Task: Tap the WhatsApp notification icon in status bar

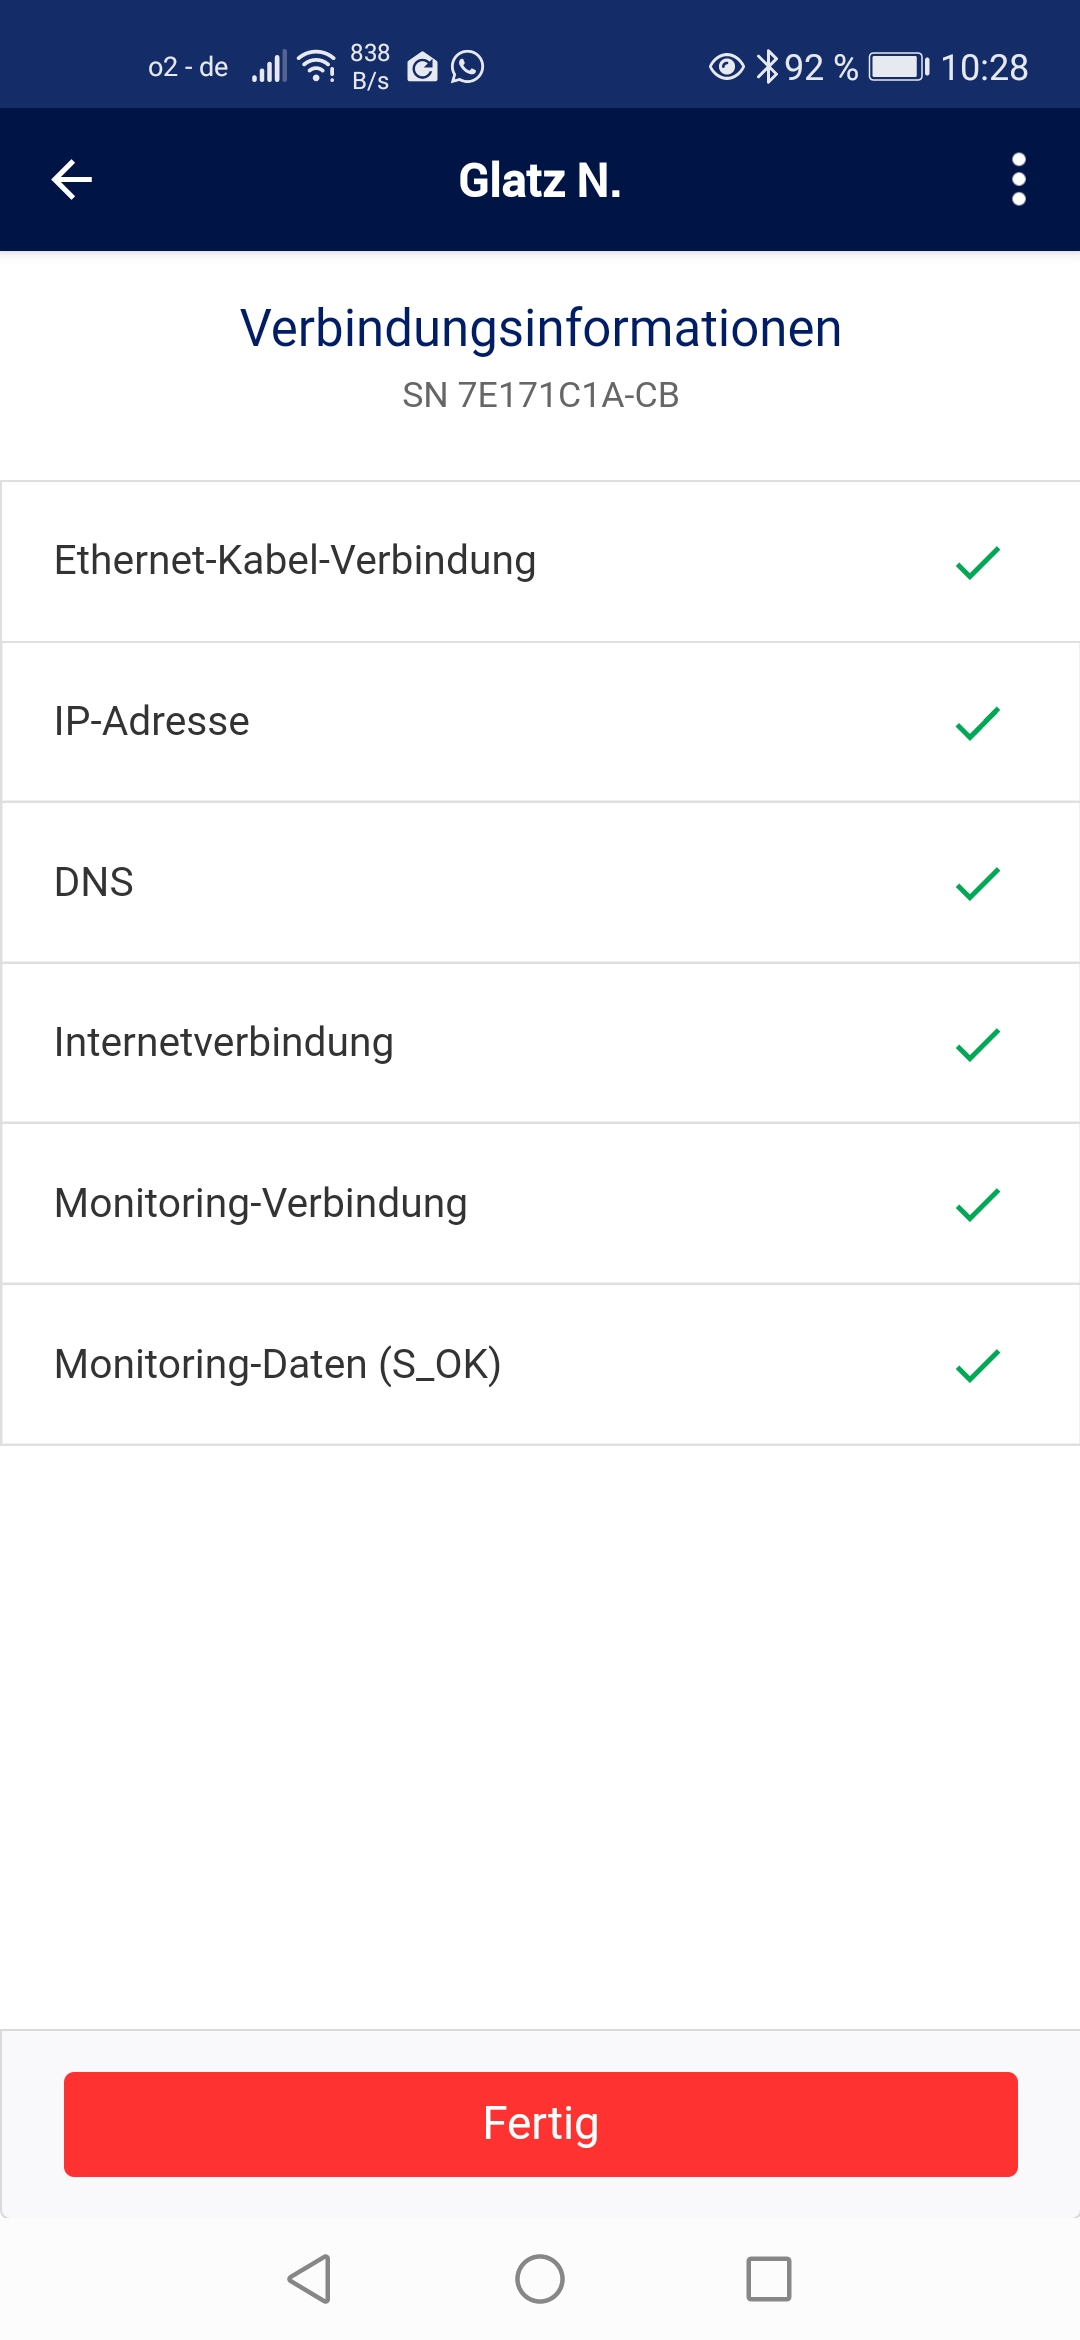Action: [467, 67]
